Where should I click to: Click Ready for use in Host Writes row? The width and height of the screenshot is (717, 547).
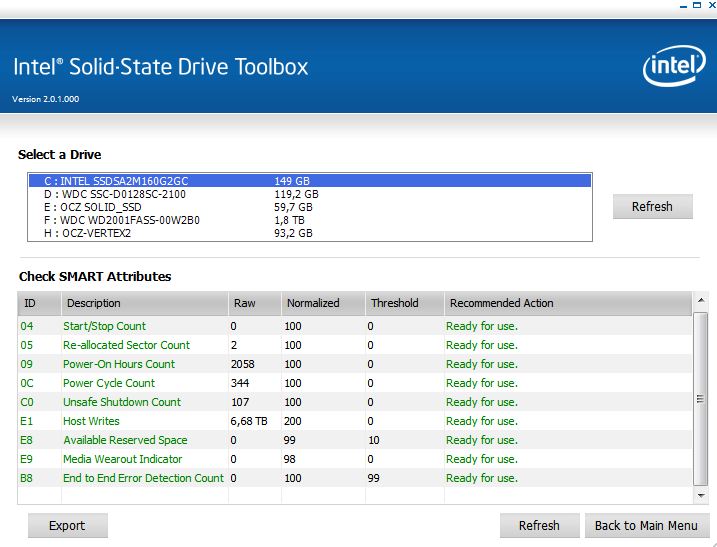coord(482,421)
